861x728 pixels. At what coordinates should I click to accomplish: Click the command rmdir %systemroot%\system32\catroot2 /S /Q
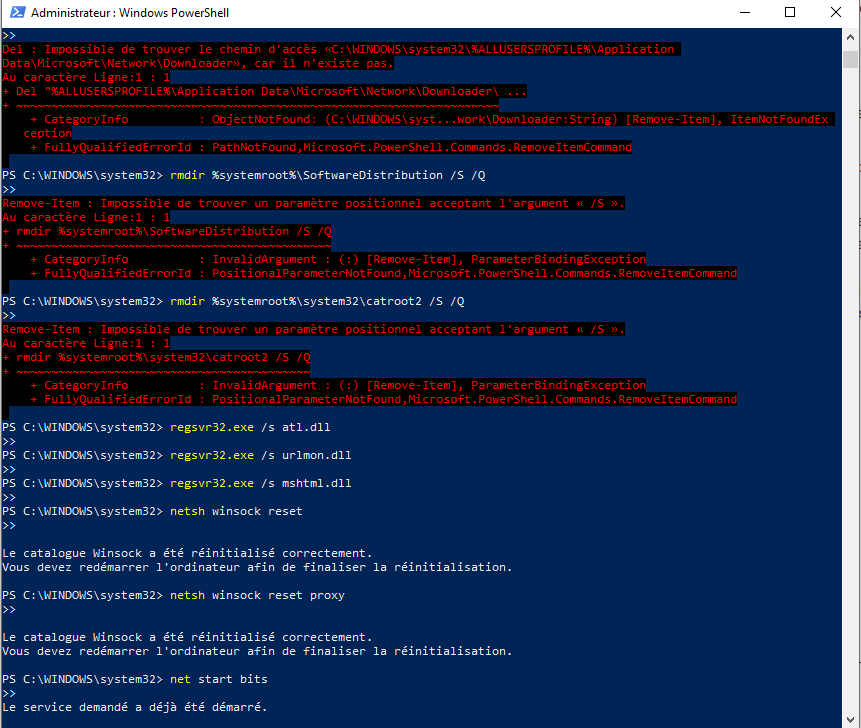pyautogui.click(x=317, y=301)
